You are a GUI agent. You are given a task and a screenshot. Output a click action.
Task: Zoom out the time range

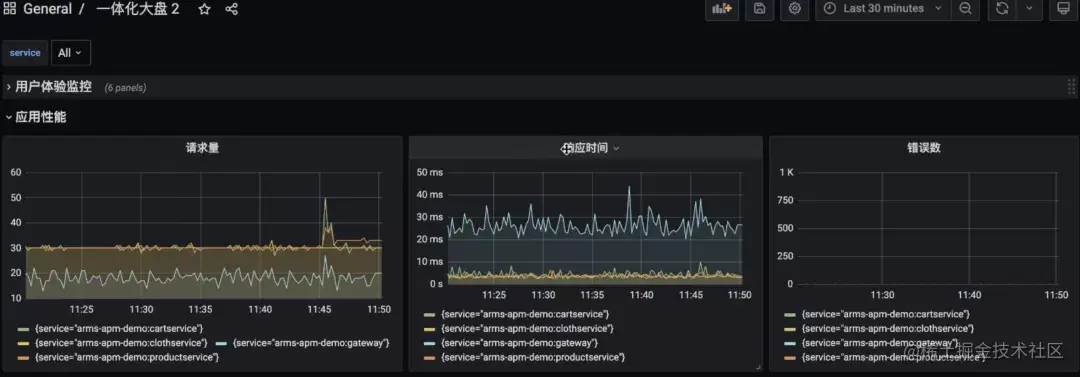tap(966, 8)
